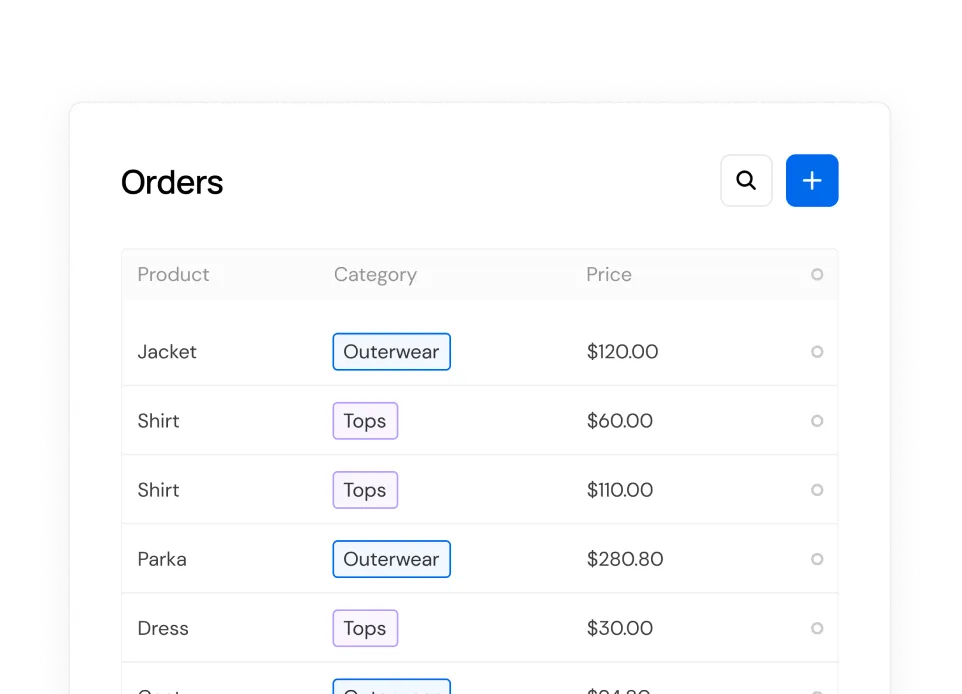Click the circle icon in the table header row
Image resolution: width=962 pixels, height=694 pixels.
coord(817,274)
